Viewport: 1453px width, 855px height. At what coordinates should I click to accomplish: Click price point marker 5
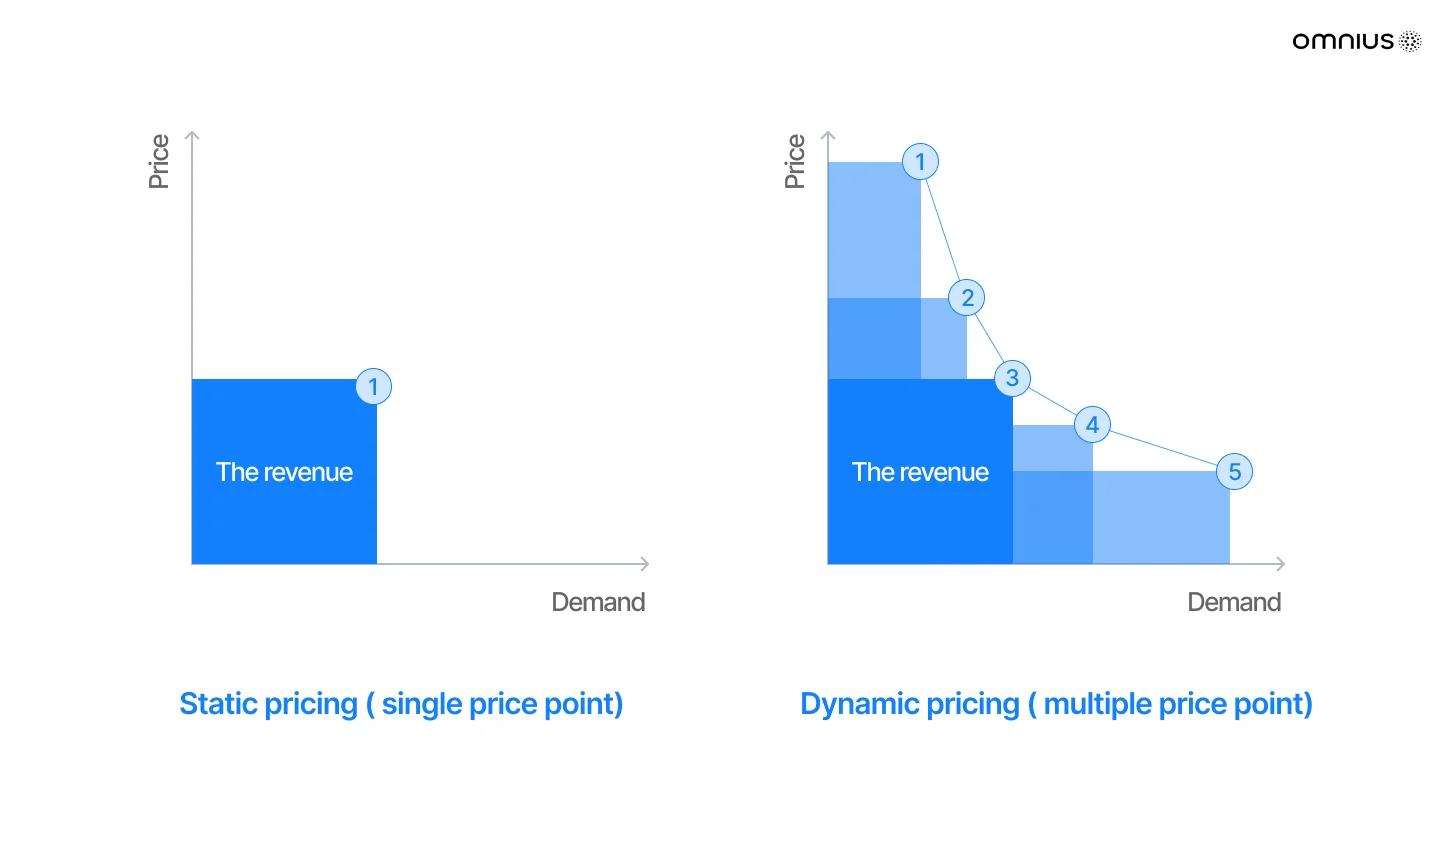(x=1234, y=472)
